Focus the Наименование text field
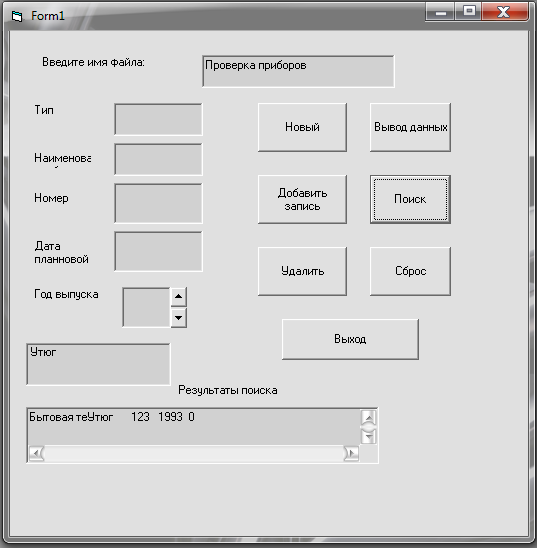Screen dimensions: 537x548 (158, 159)
